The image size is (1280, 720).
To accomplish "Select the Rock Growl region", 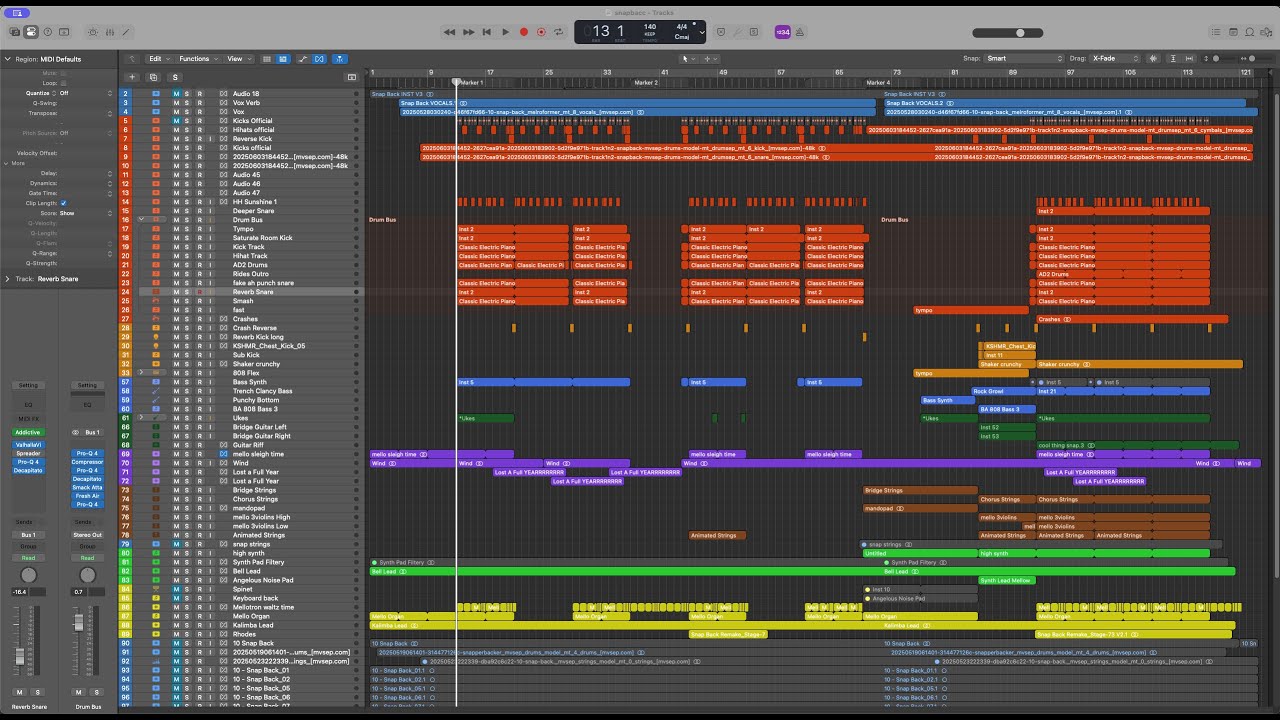I will click(x=1005, y=391).
